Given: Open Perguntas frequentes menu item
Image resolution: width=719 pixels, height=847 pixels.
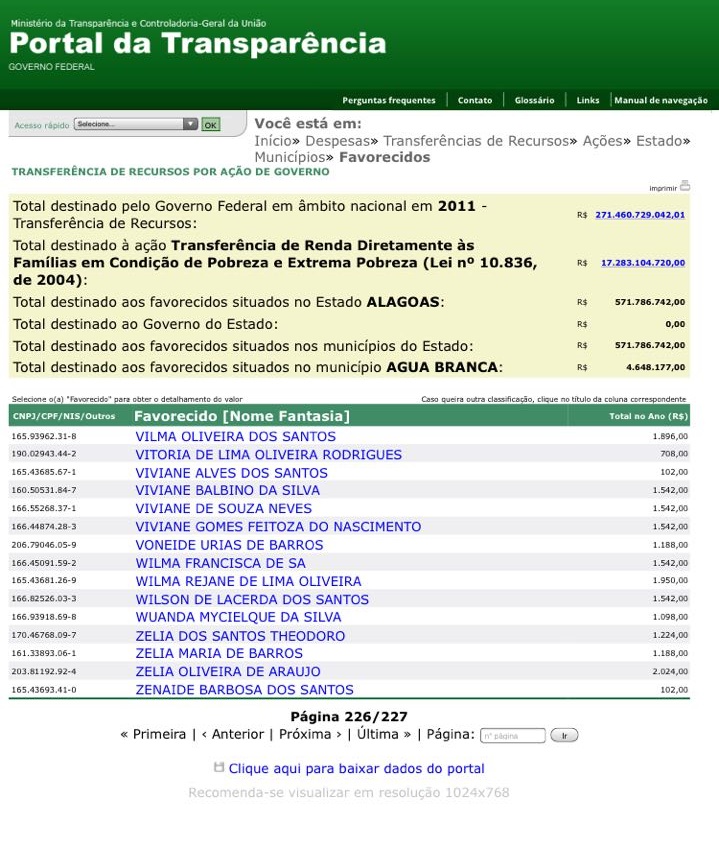Looking at the screenshot, I should pyautogui.click(x=388, y=100).
